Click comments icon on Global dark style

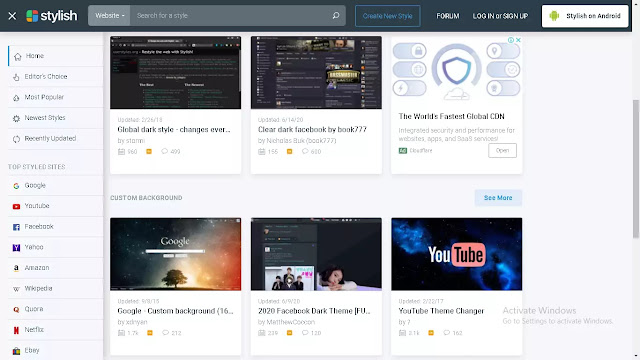(x=164, y=151)
